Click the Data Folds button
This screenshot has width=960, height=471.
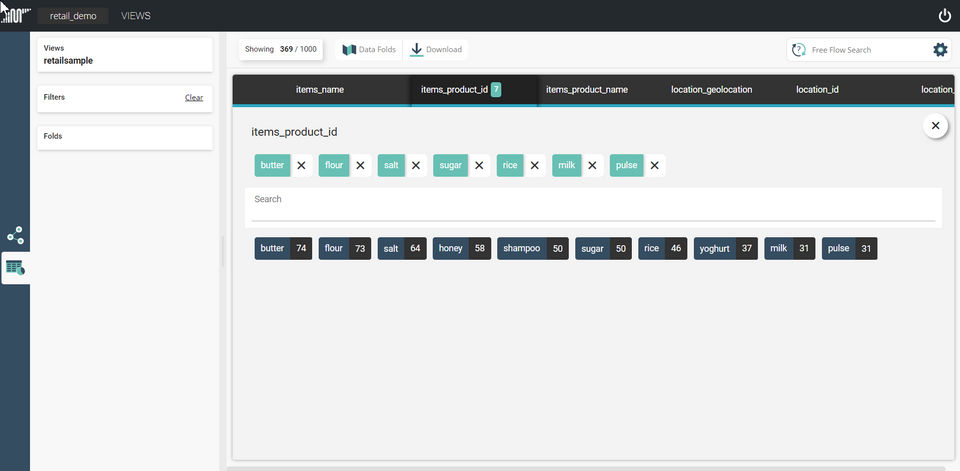tap(369, 50)
